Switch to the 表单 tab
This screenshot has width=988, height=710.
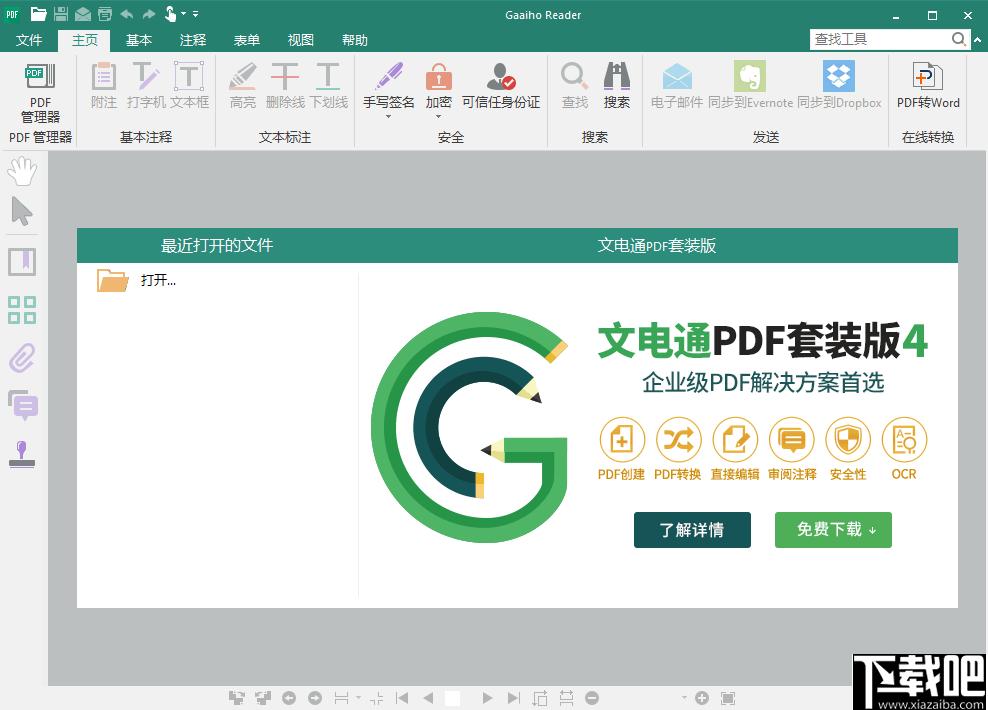coord(247,40)
